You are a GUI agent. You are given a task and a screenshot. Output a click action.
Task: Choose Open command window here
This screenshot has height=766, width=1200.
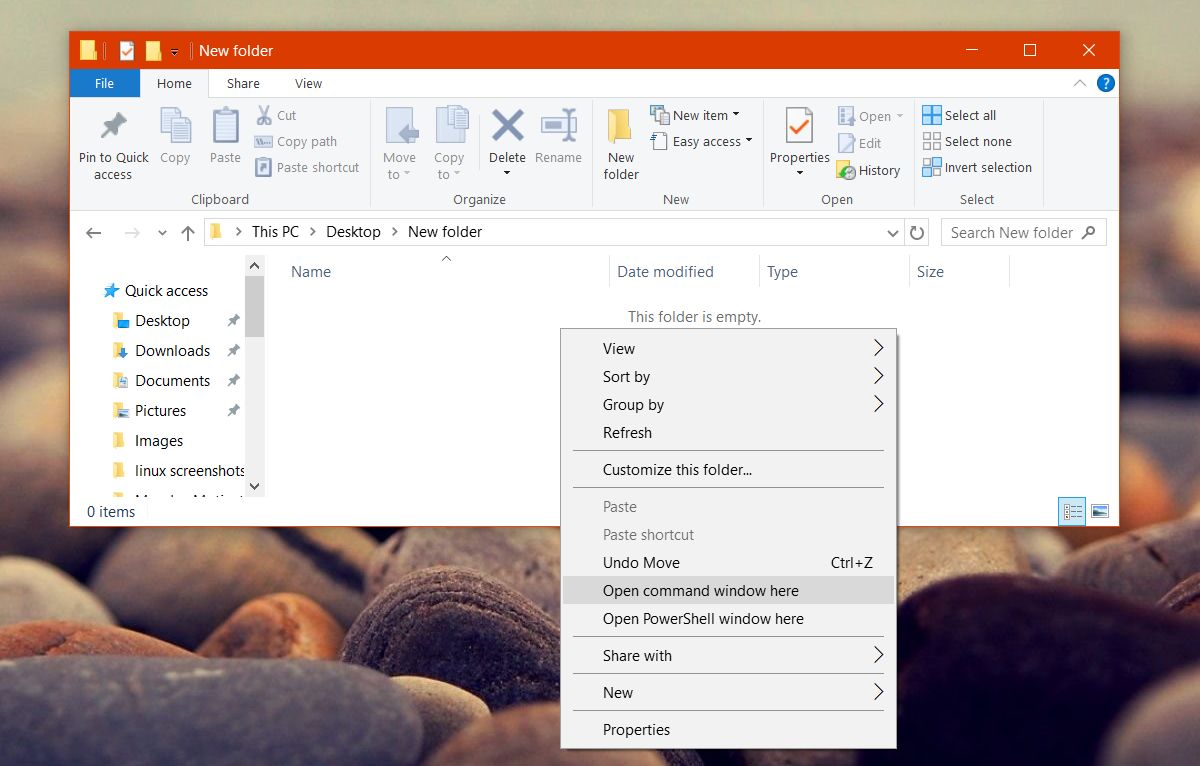(700, 590)
